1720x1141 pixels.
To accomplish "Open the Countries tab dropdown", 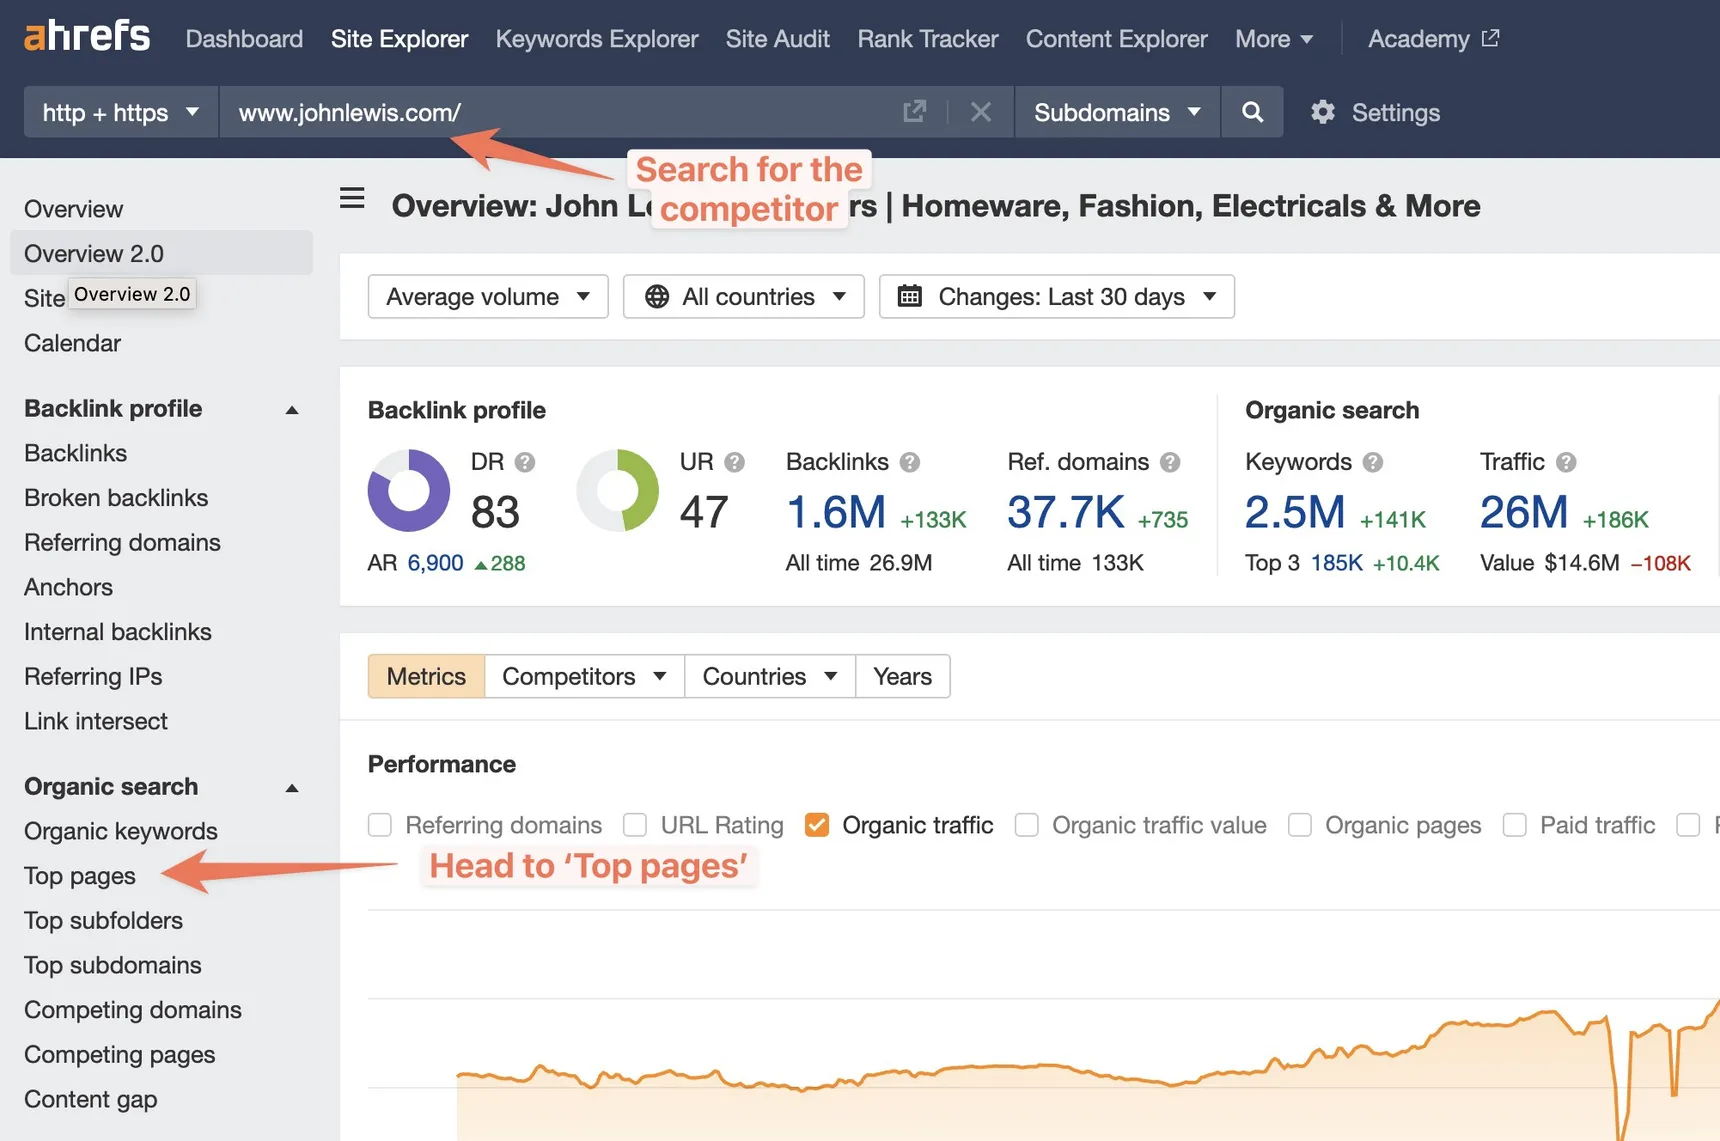I will click(770, 677).
